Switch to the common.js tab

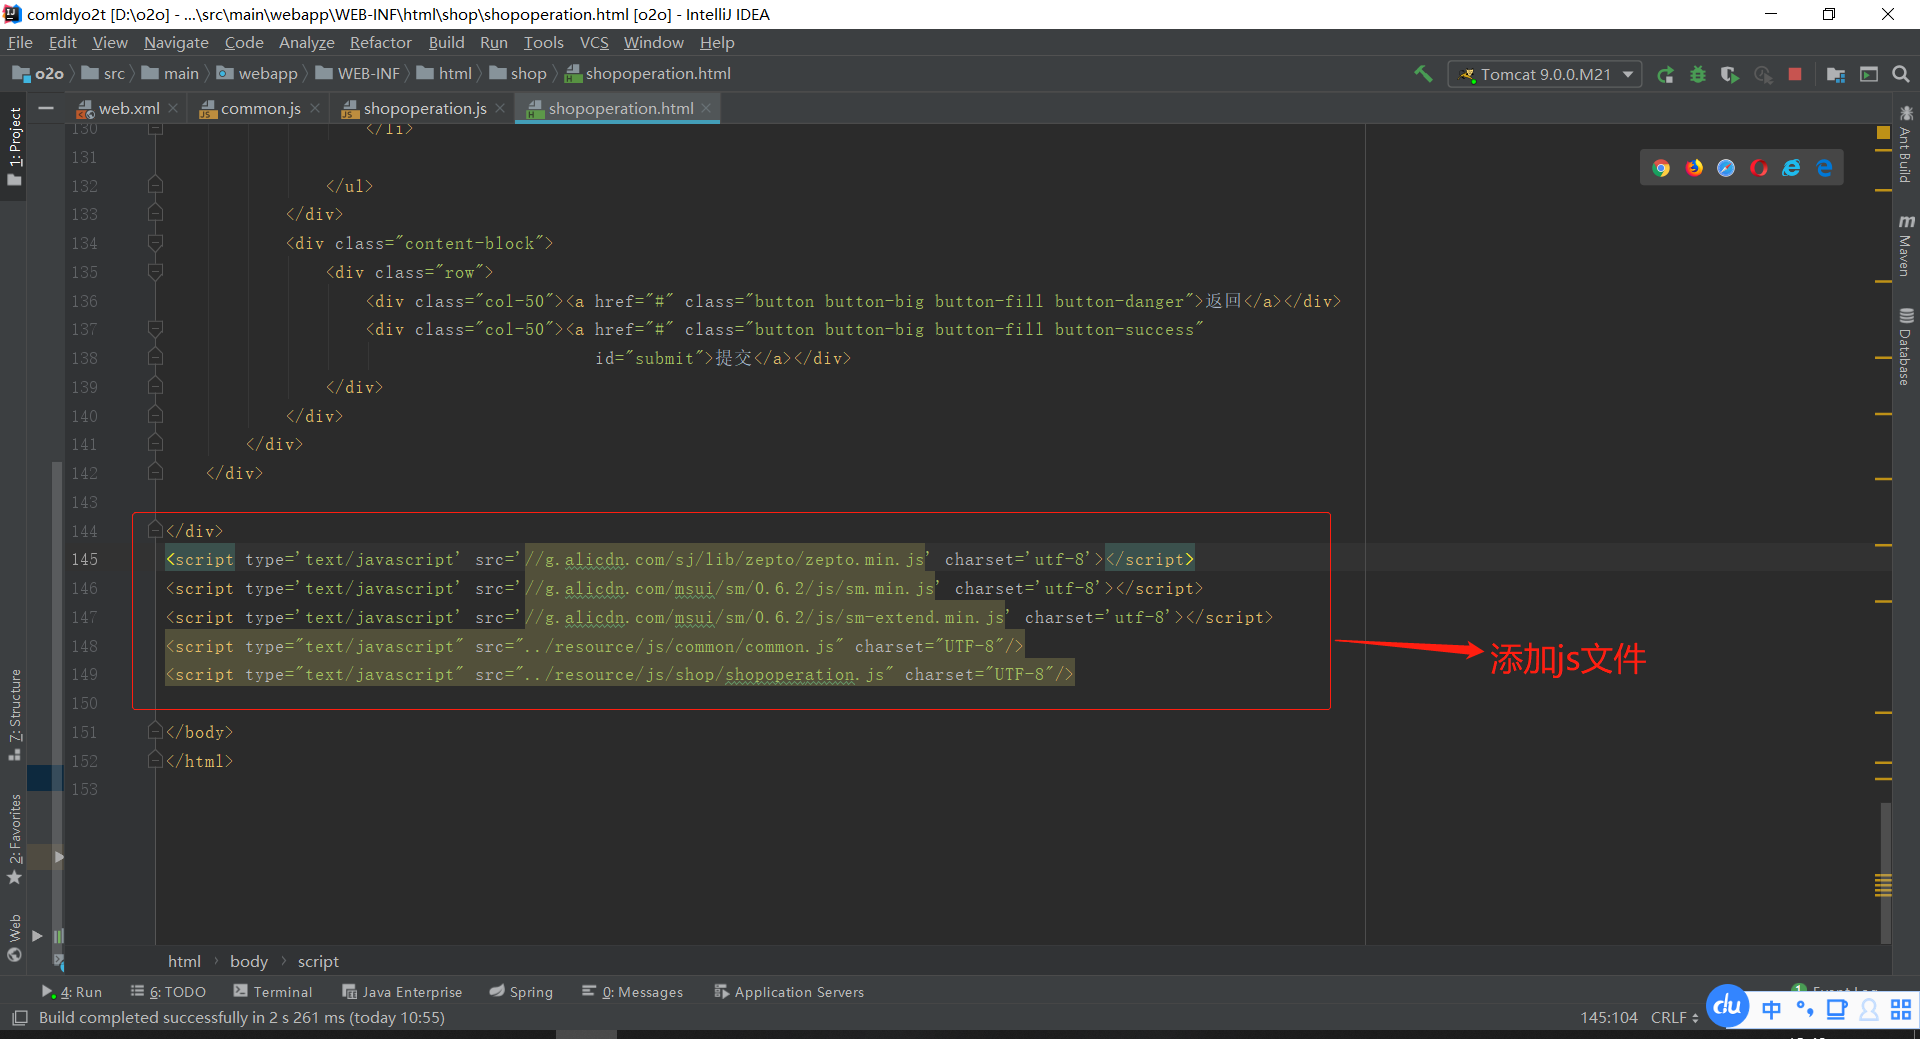point(260,108)
